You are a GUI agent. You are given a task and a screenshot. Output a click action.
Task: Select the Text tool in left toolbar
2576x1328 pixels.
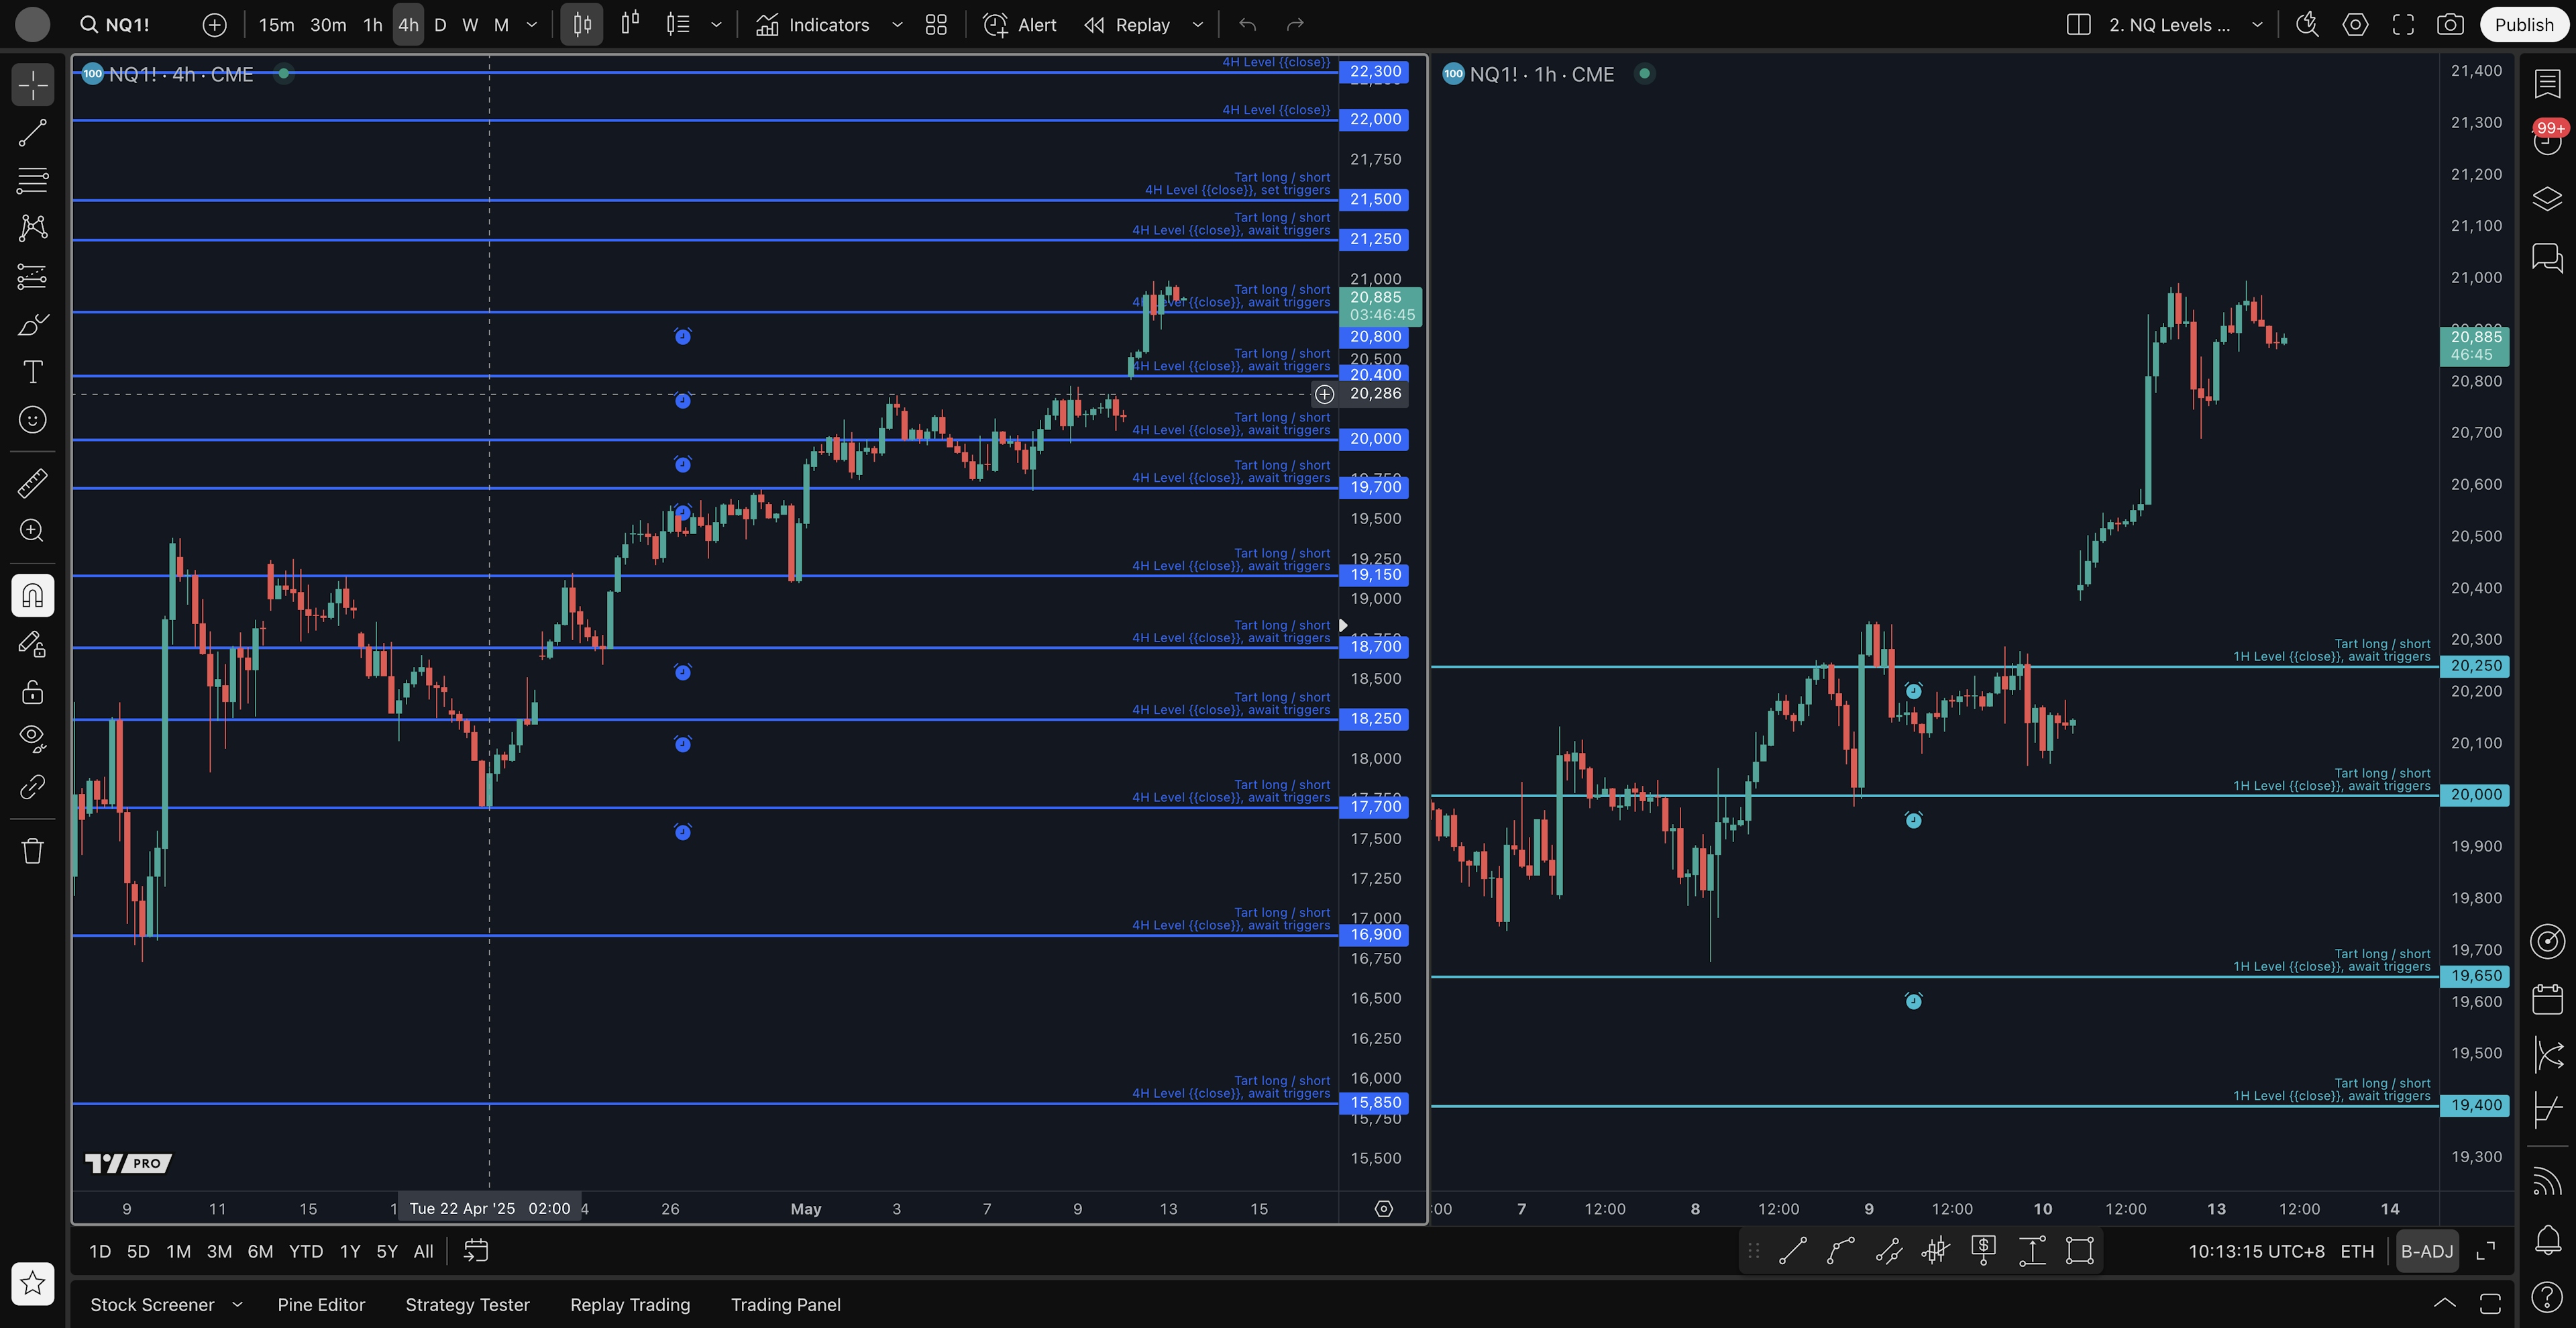[x=32, y=372]
